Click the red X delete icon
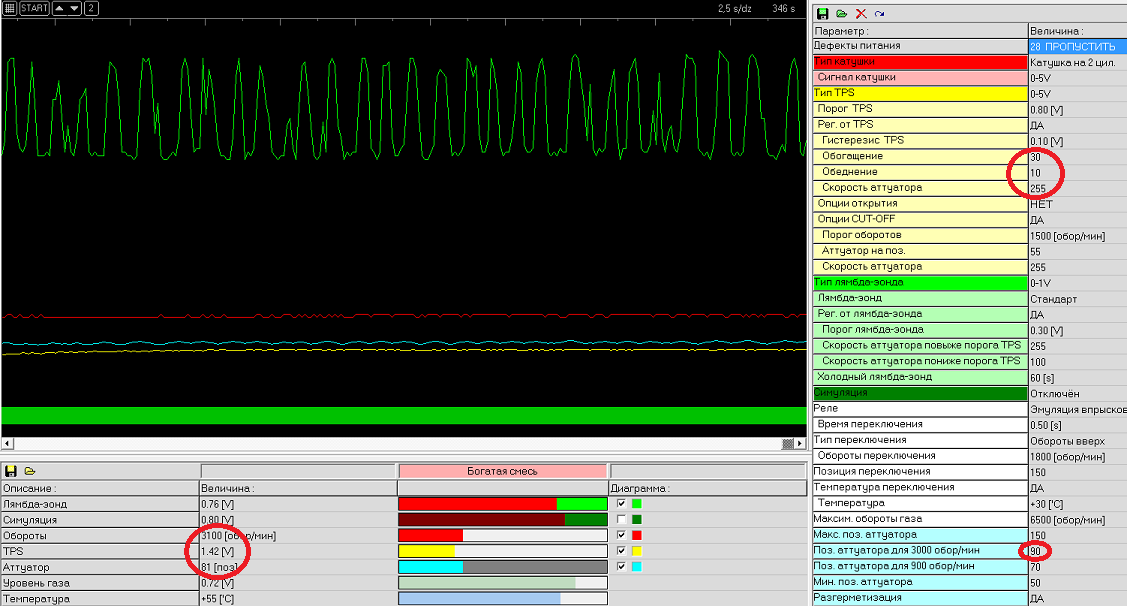 pyautogui.click(x=861, y=14)
